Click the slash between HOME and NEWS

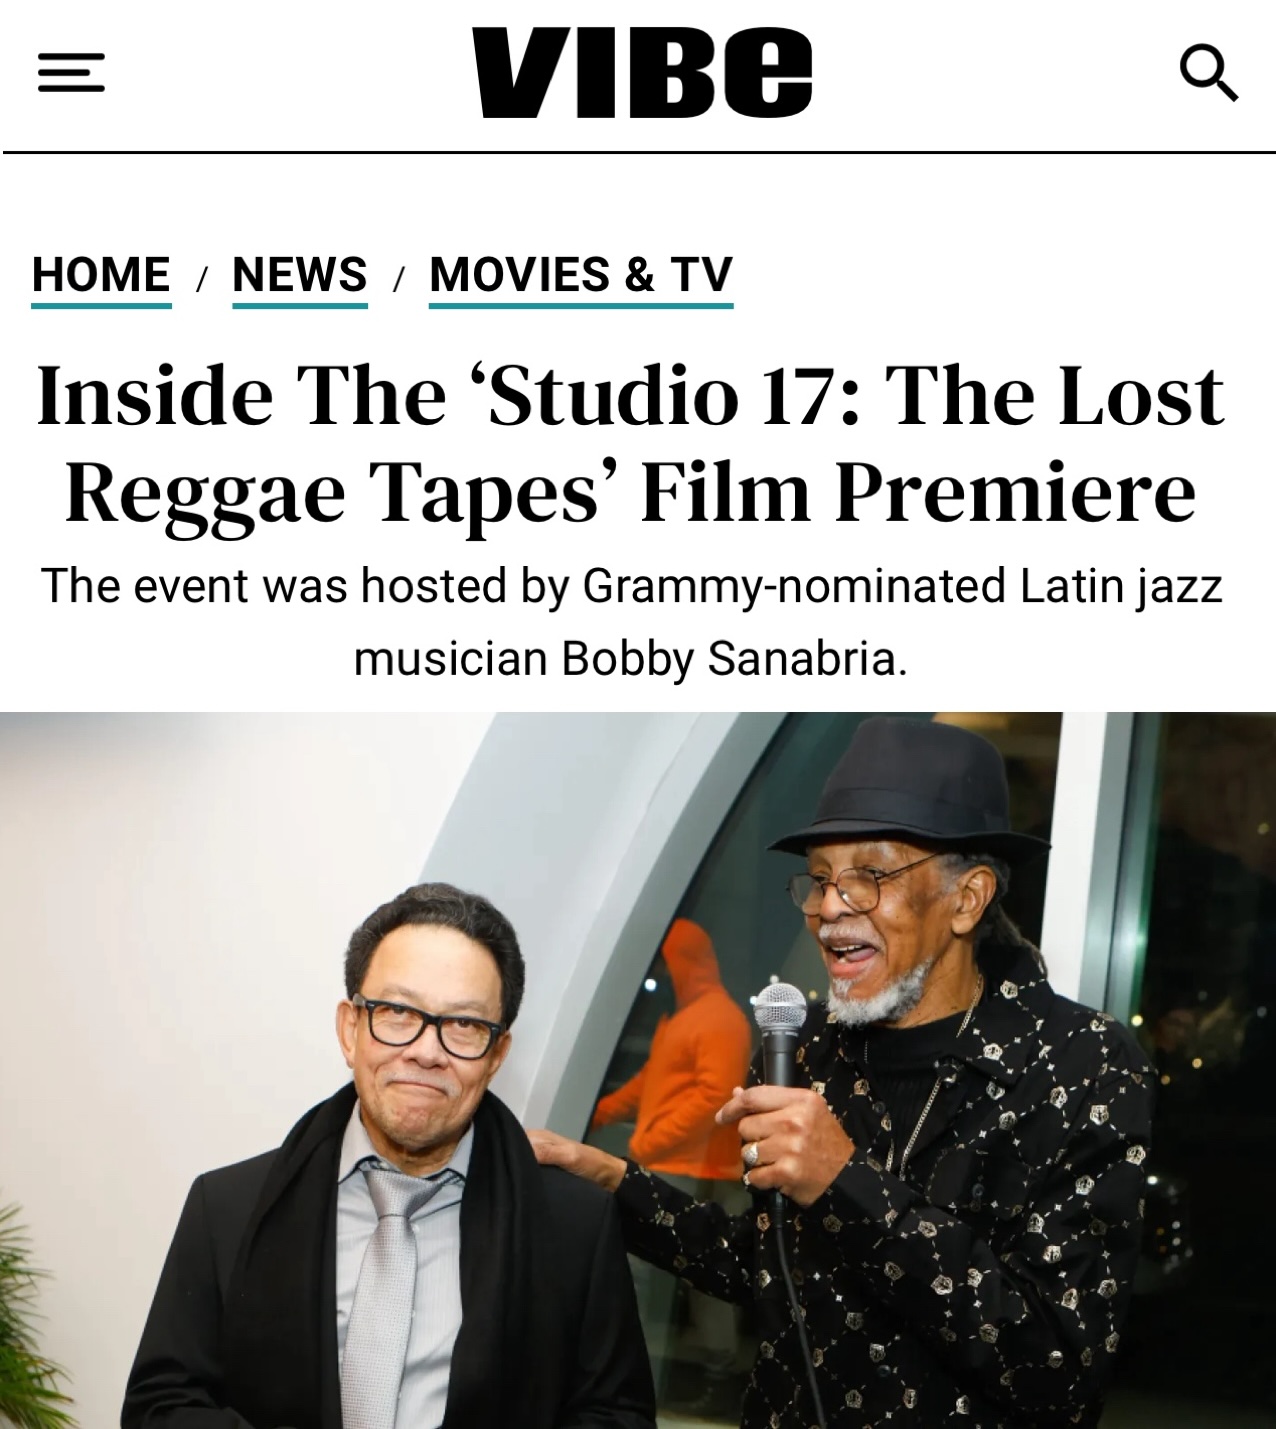202,278
